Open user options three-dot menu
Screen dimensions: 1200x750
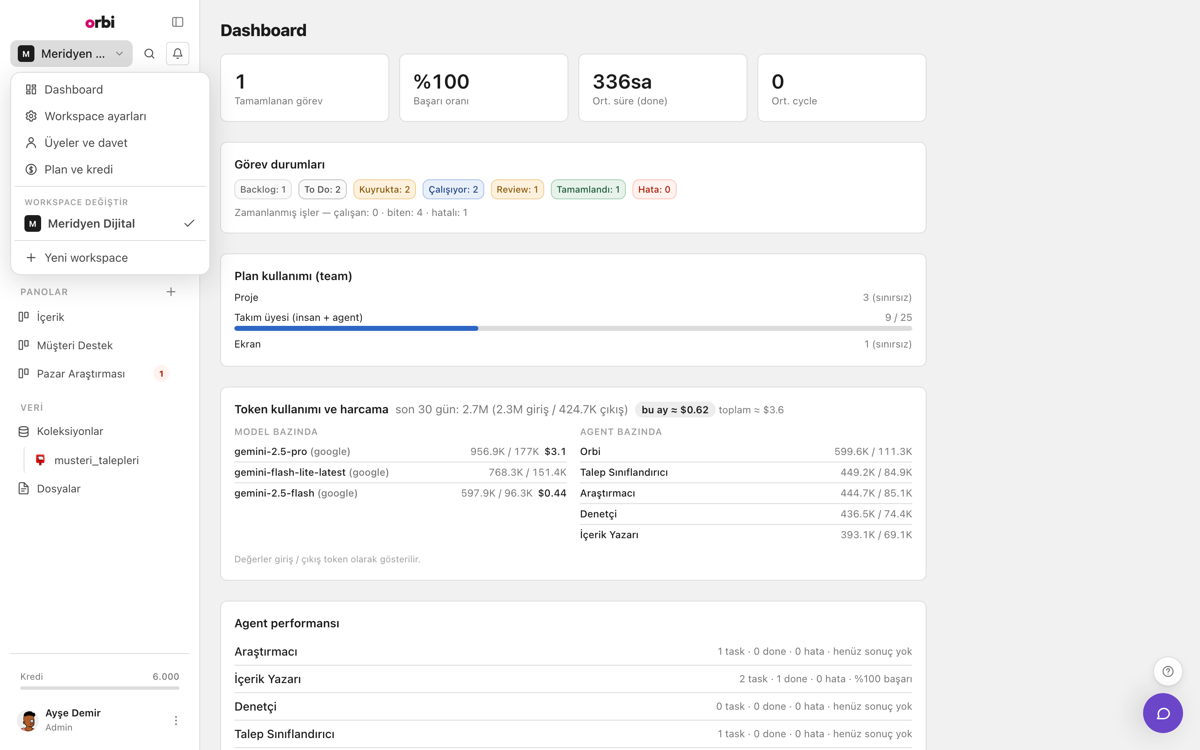176,720
